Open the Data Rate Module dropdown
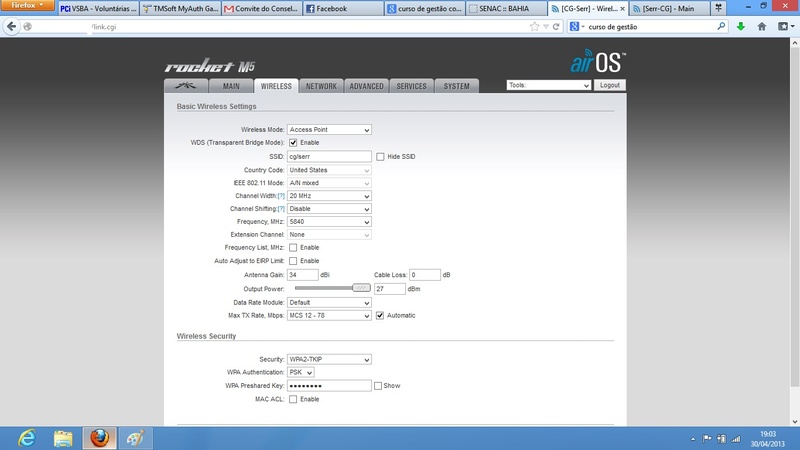The image size is (800, 450). point(329,303)
